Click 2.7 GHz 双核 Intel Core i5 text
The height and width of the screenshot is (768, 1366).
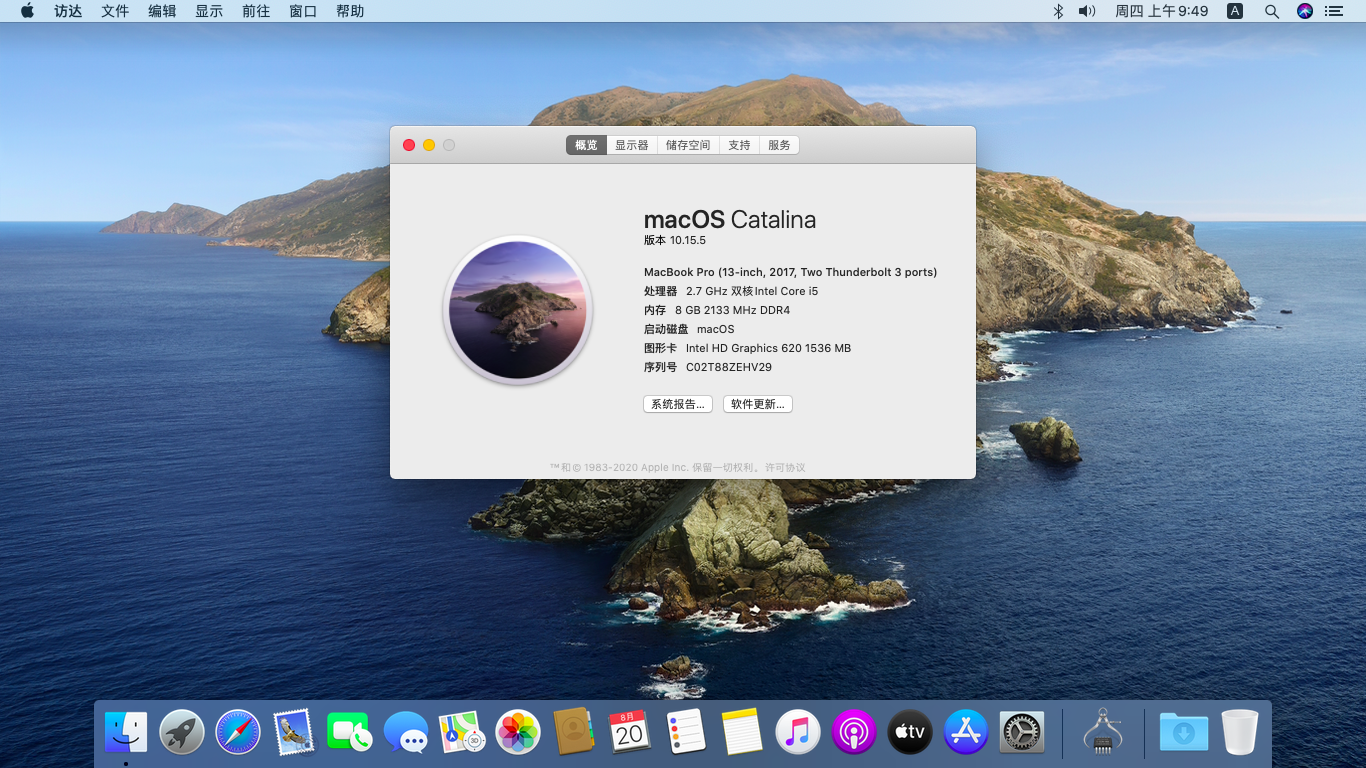coord(752,291)
